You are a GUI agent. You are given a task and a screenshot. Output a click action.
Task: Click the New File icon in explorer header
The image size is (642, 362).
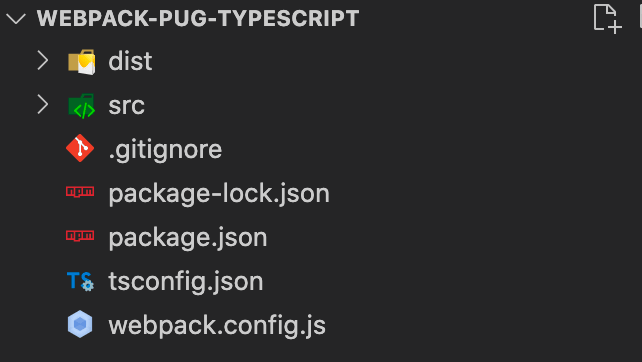(608, 18)
